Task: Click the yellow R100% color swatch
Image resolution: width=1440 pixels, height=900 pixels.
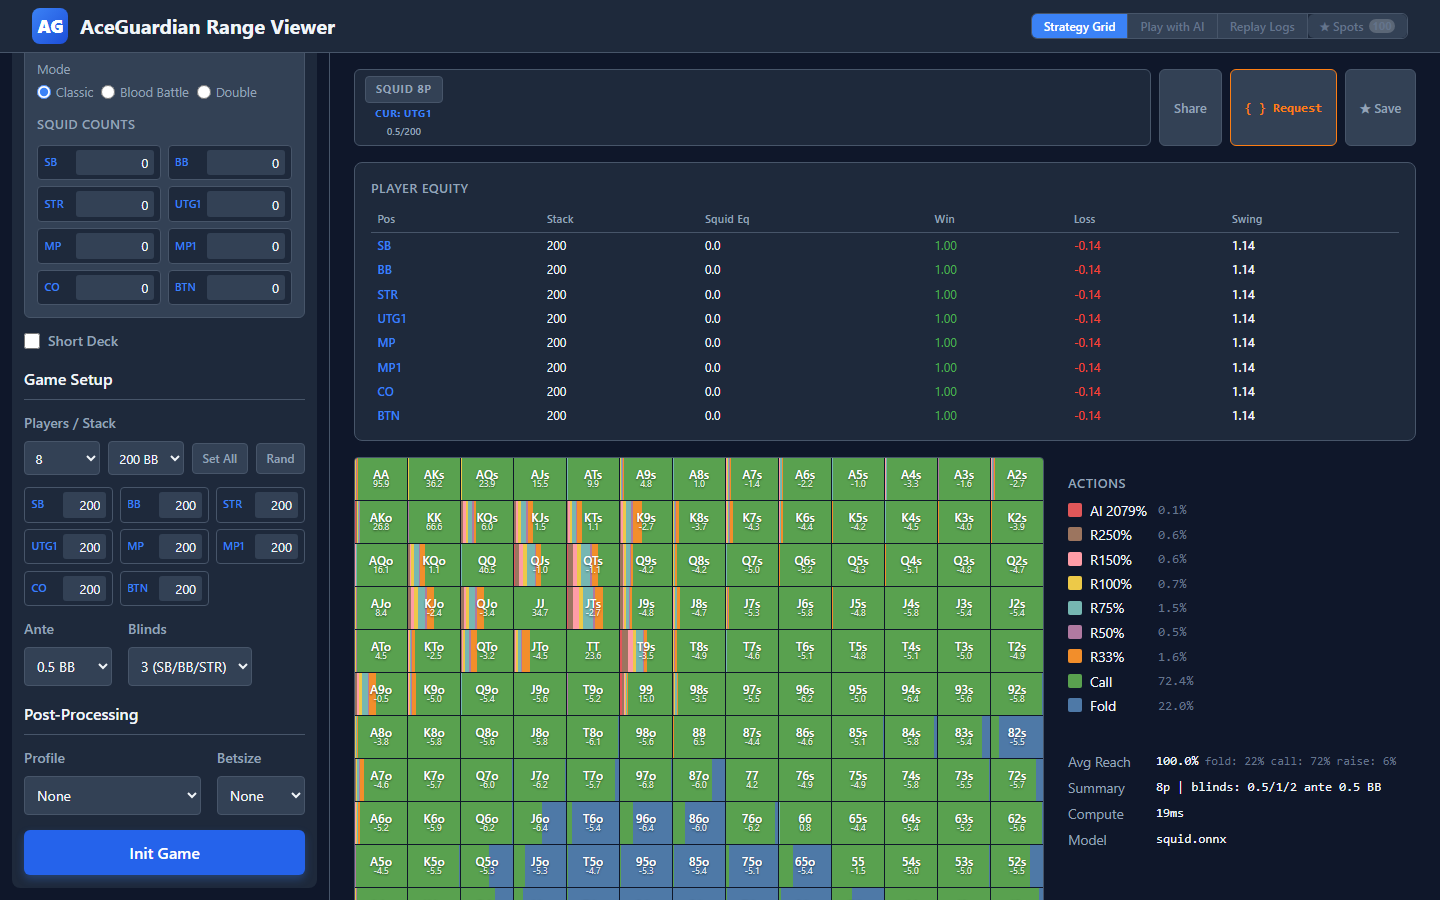Action: coord(1075,583)
